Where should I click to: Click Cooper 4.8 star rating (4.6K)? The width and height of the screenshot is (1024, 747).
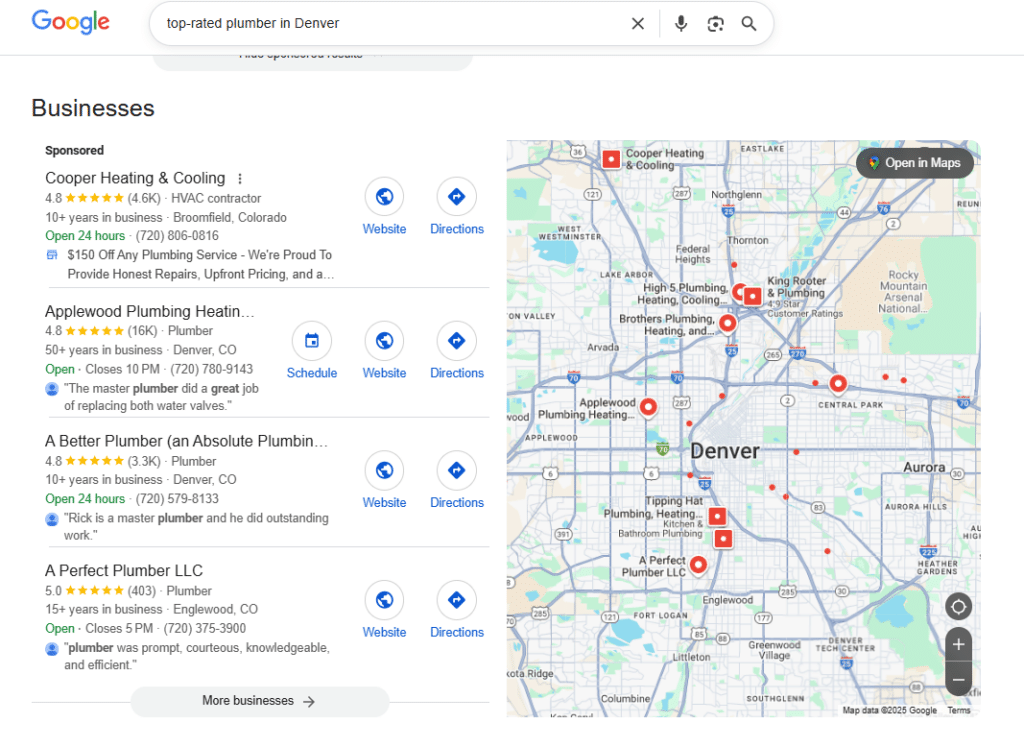pos(103,199)
